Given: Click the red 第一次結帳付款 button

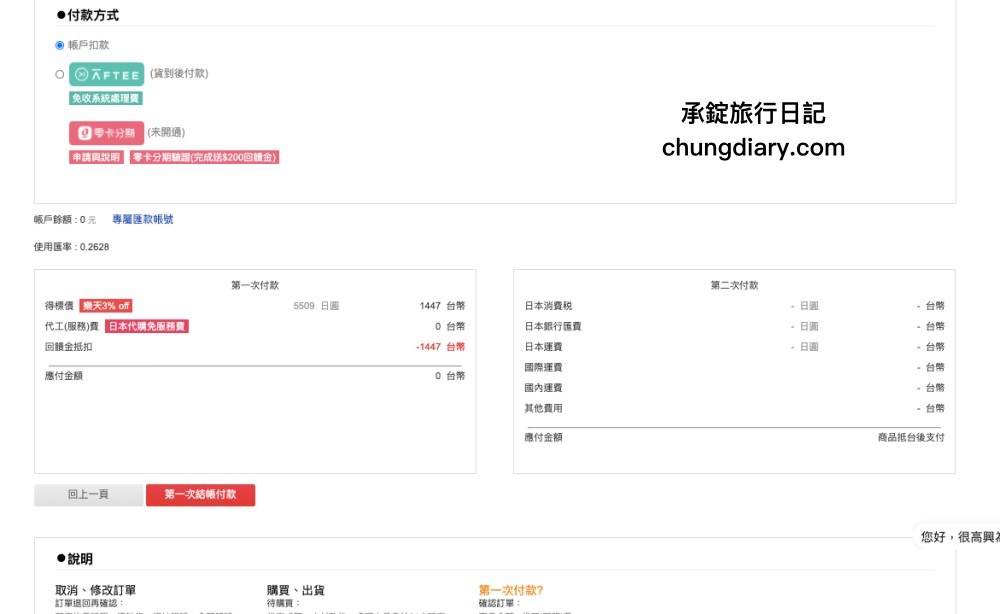Looking at the screenshot, I should point(200,494).
